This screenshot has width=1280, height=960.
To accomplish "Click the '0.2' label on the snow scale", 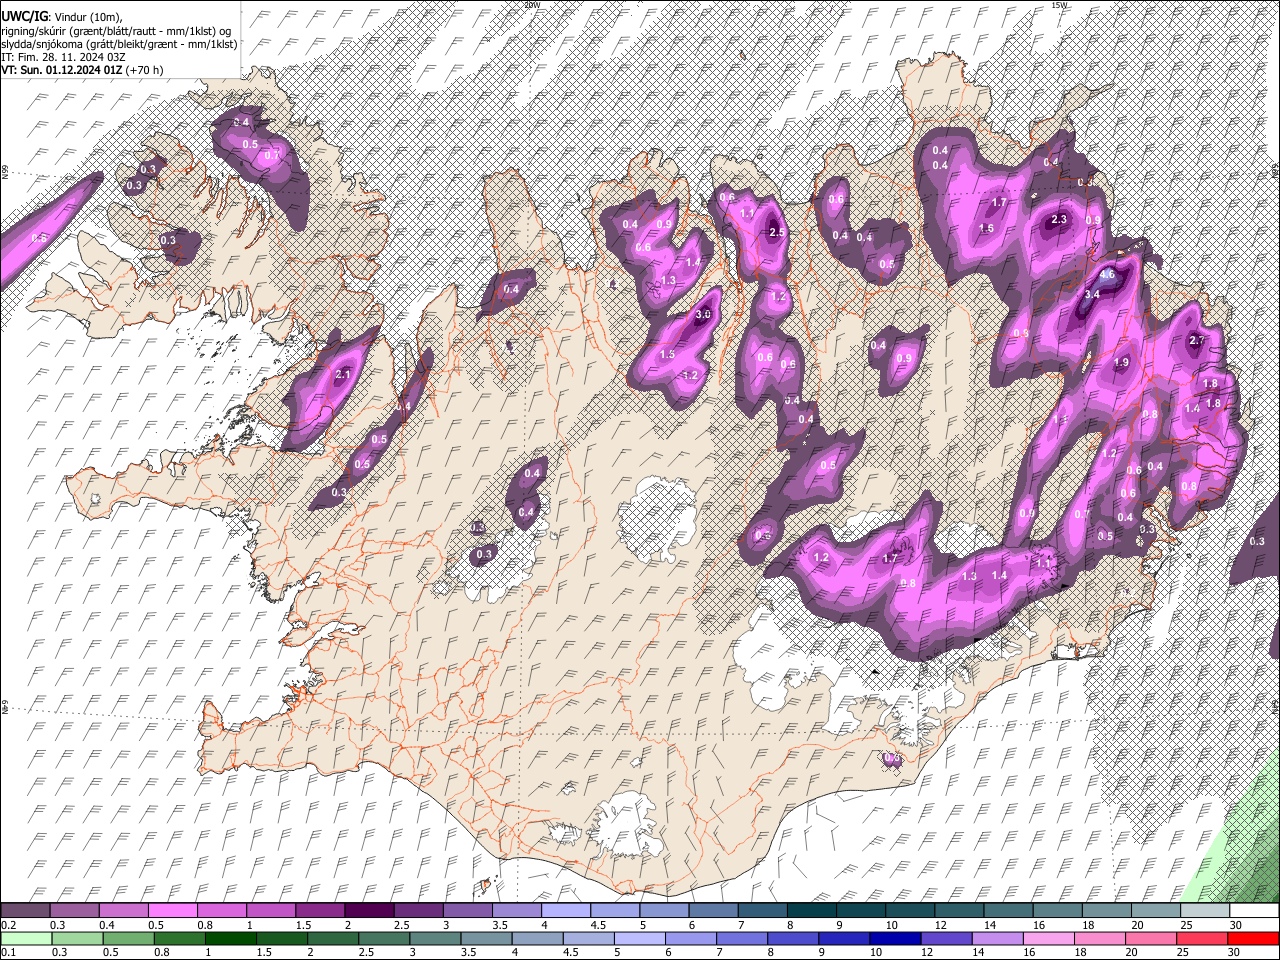I will pyautogui.click(x=8, y=925).
